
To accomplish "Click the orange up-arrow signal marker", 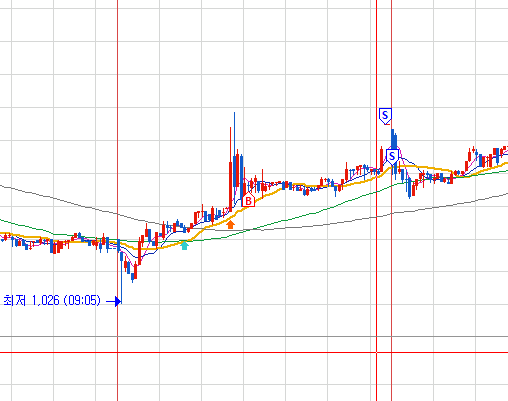I will (231, 224).
